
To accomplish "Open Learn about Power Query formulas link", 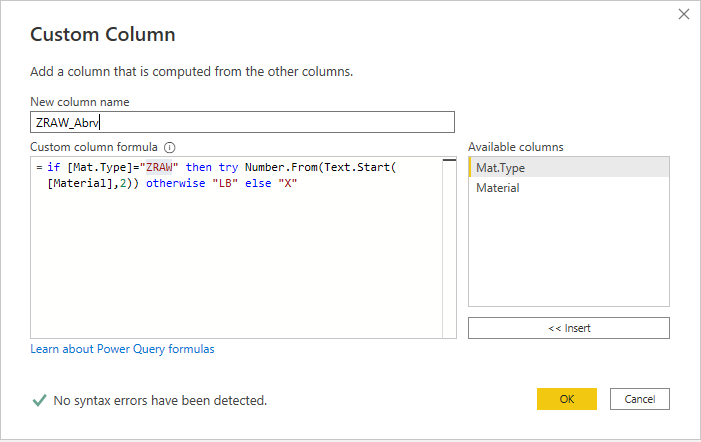I will pos(122,349).
